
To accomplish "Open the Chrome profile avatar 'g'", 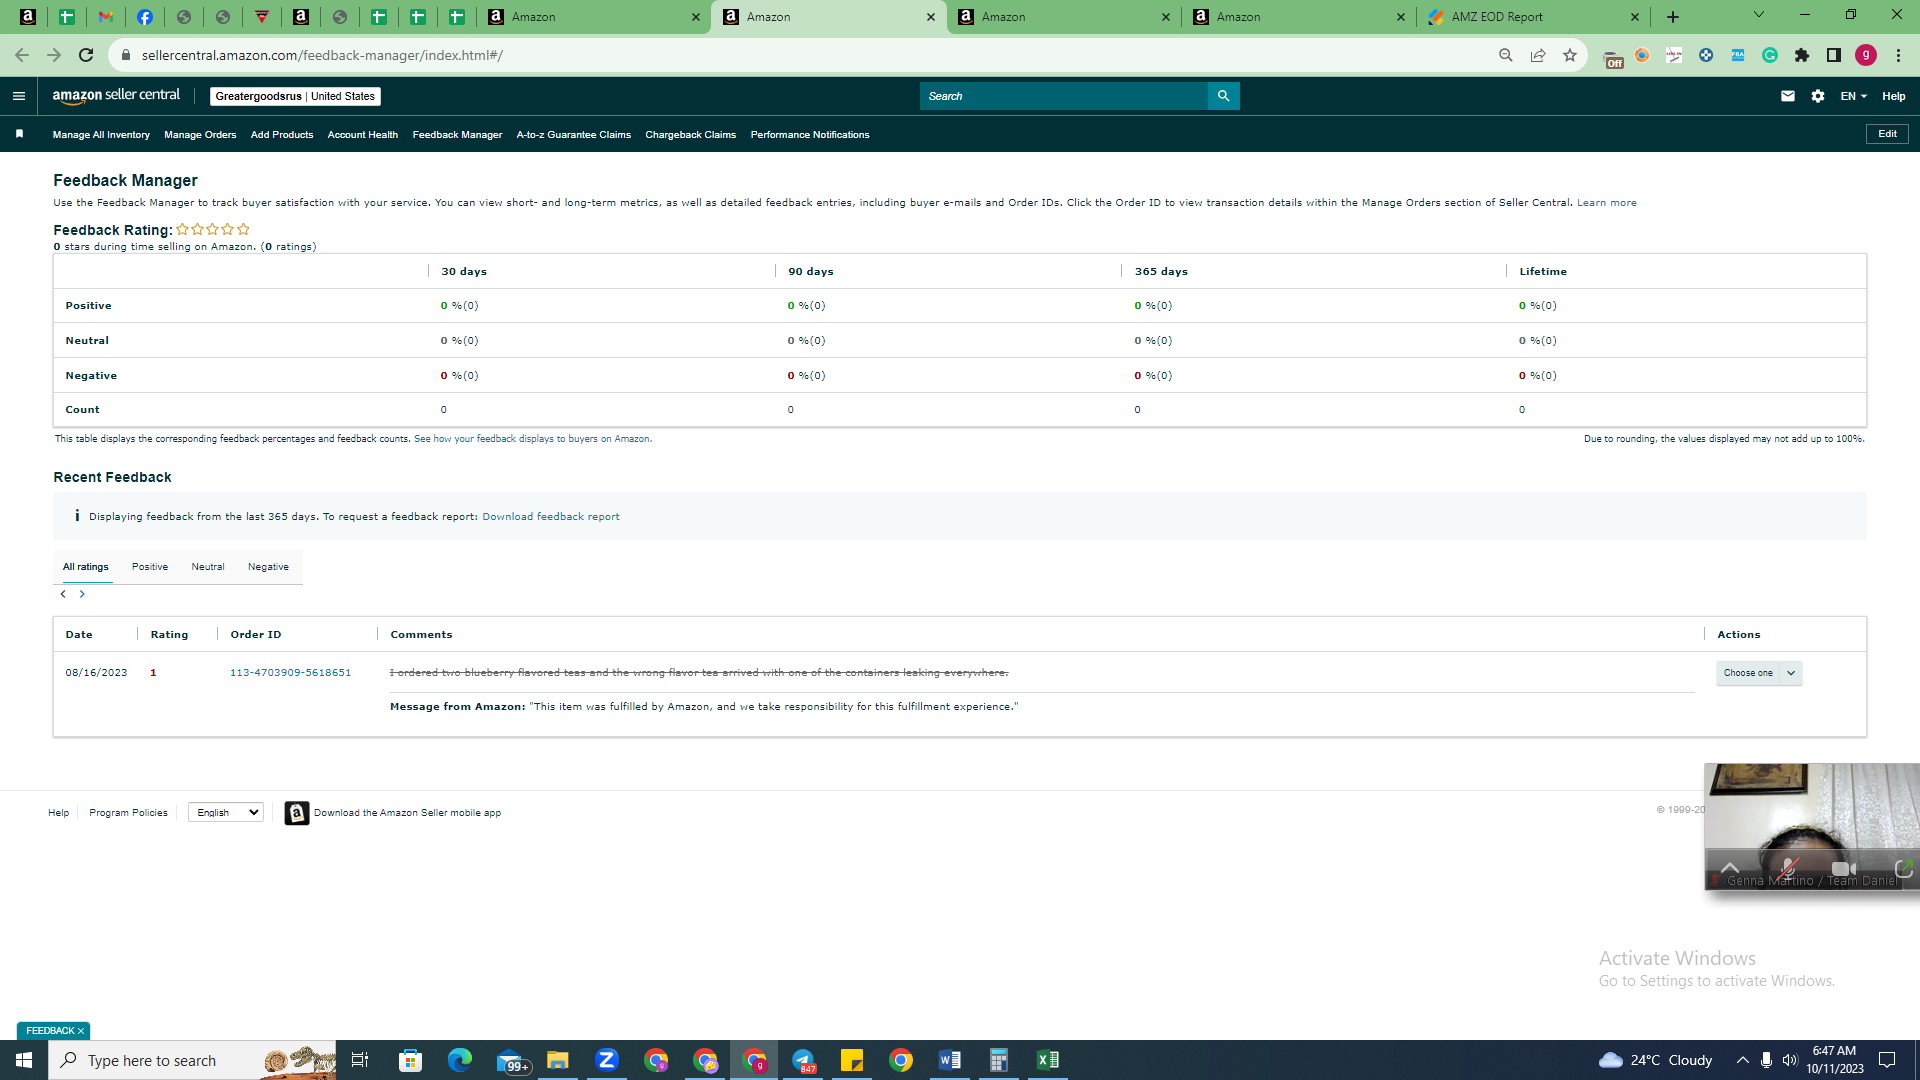I will [1866, 55].
